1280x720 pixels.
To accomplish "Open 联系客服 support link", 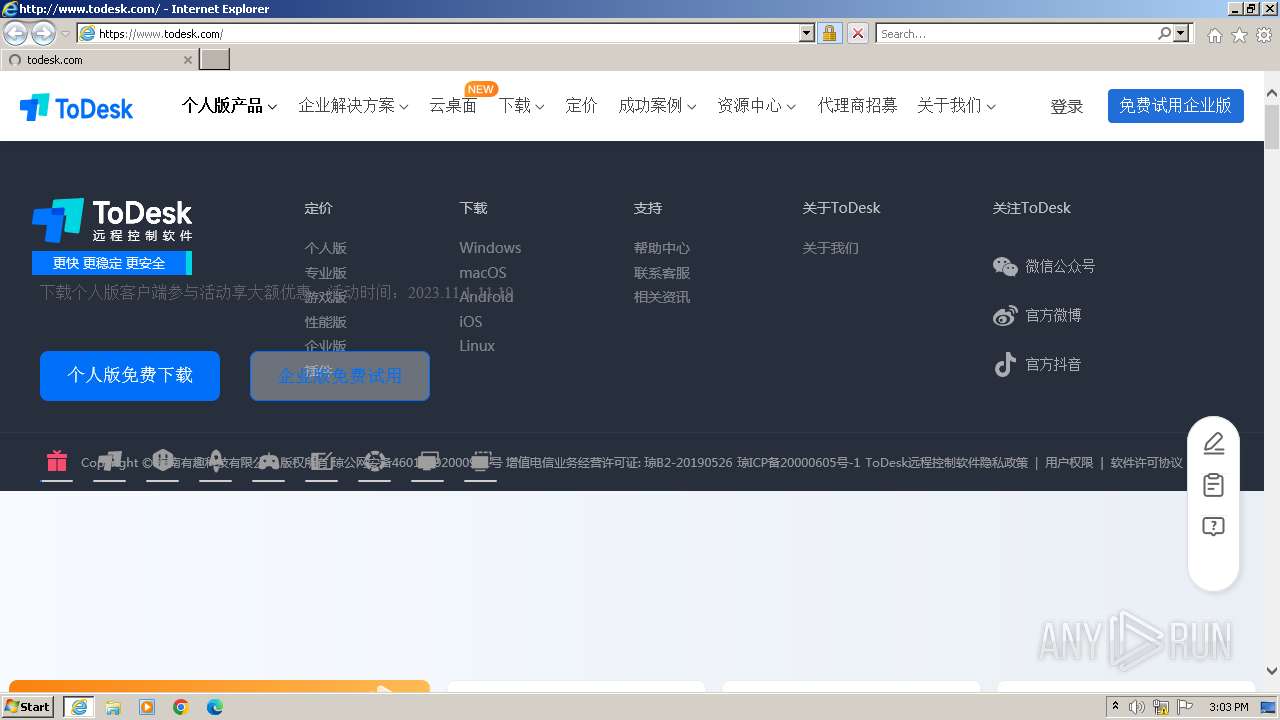I will 661,273.
